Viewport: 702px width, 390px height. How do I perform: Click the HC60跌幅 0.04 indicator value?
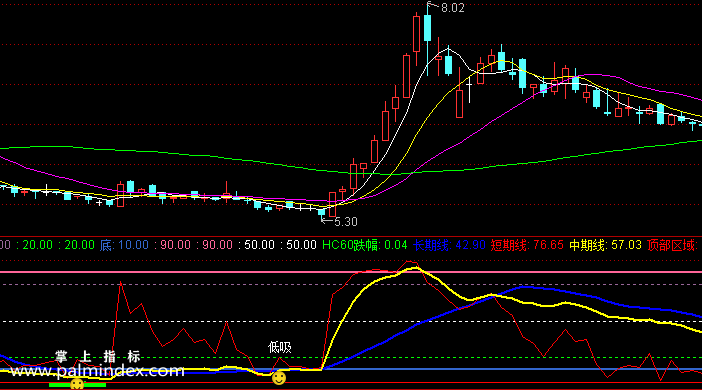pos(364,245)
